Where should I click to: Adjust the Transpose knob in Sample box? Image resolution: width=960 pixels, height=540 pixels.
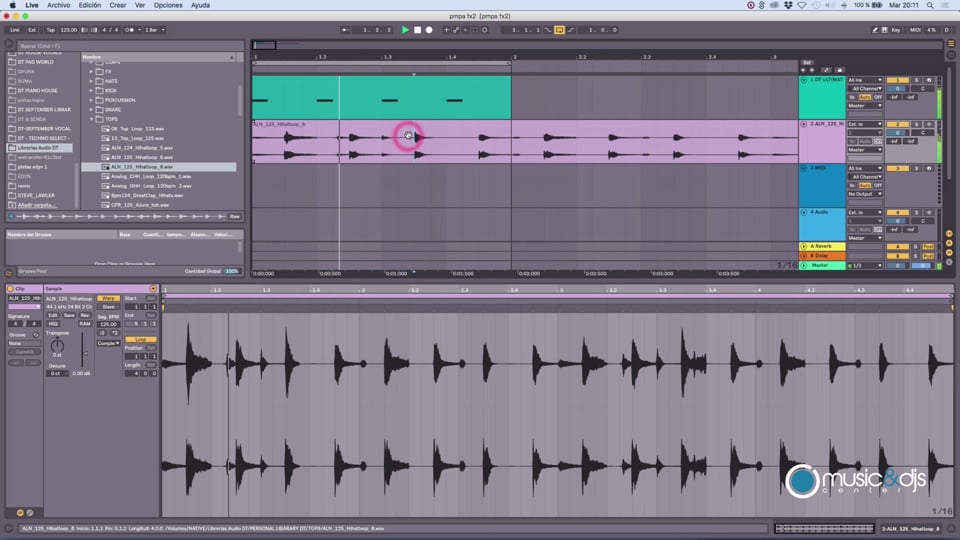click(x=57, y=345)
